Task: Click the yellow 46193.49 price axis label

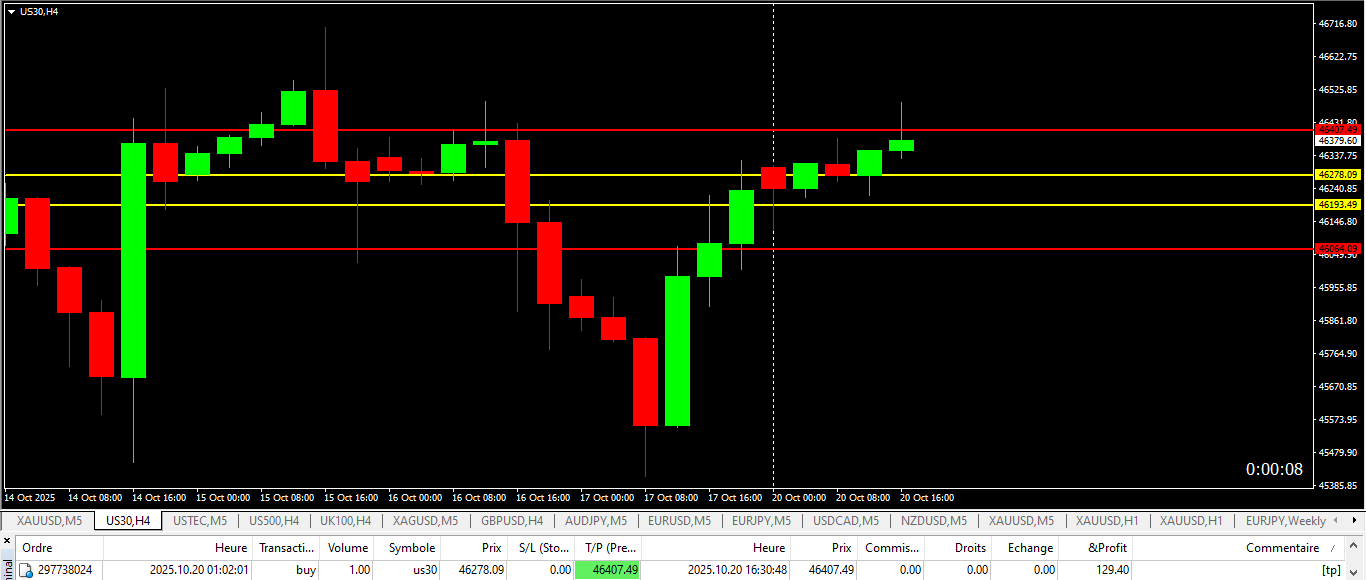Action: (1338, 205)
